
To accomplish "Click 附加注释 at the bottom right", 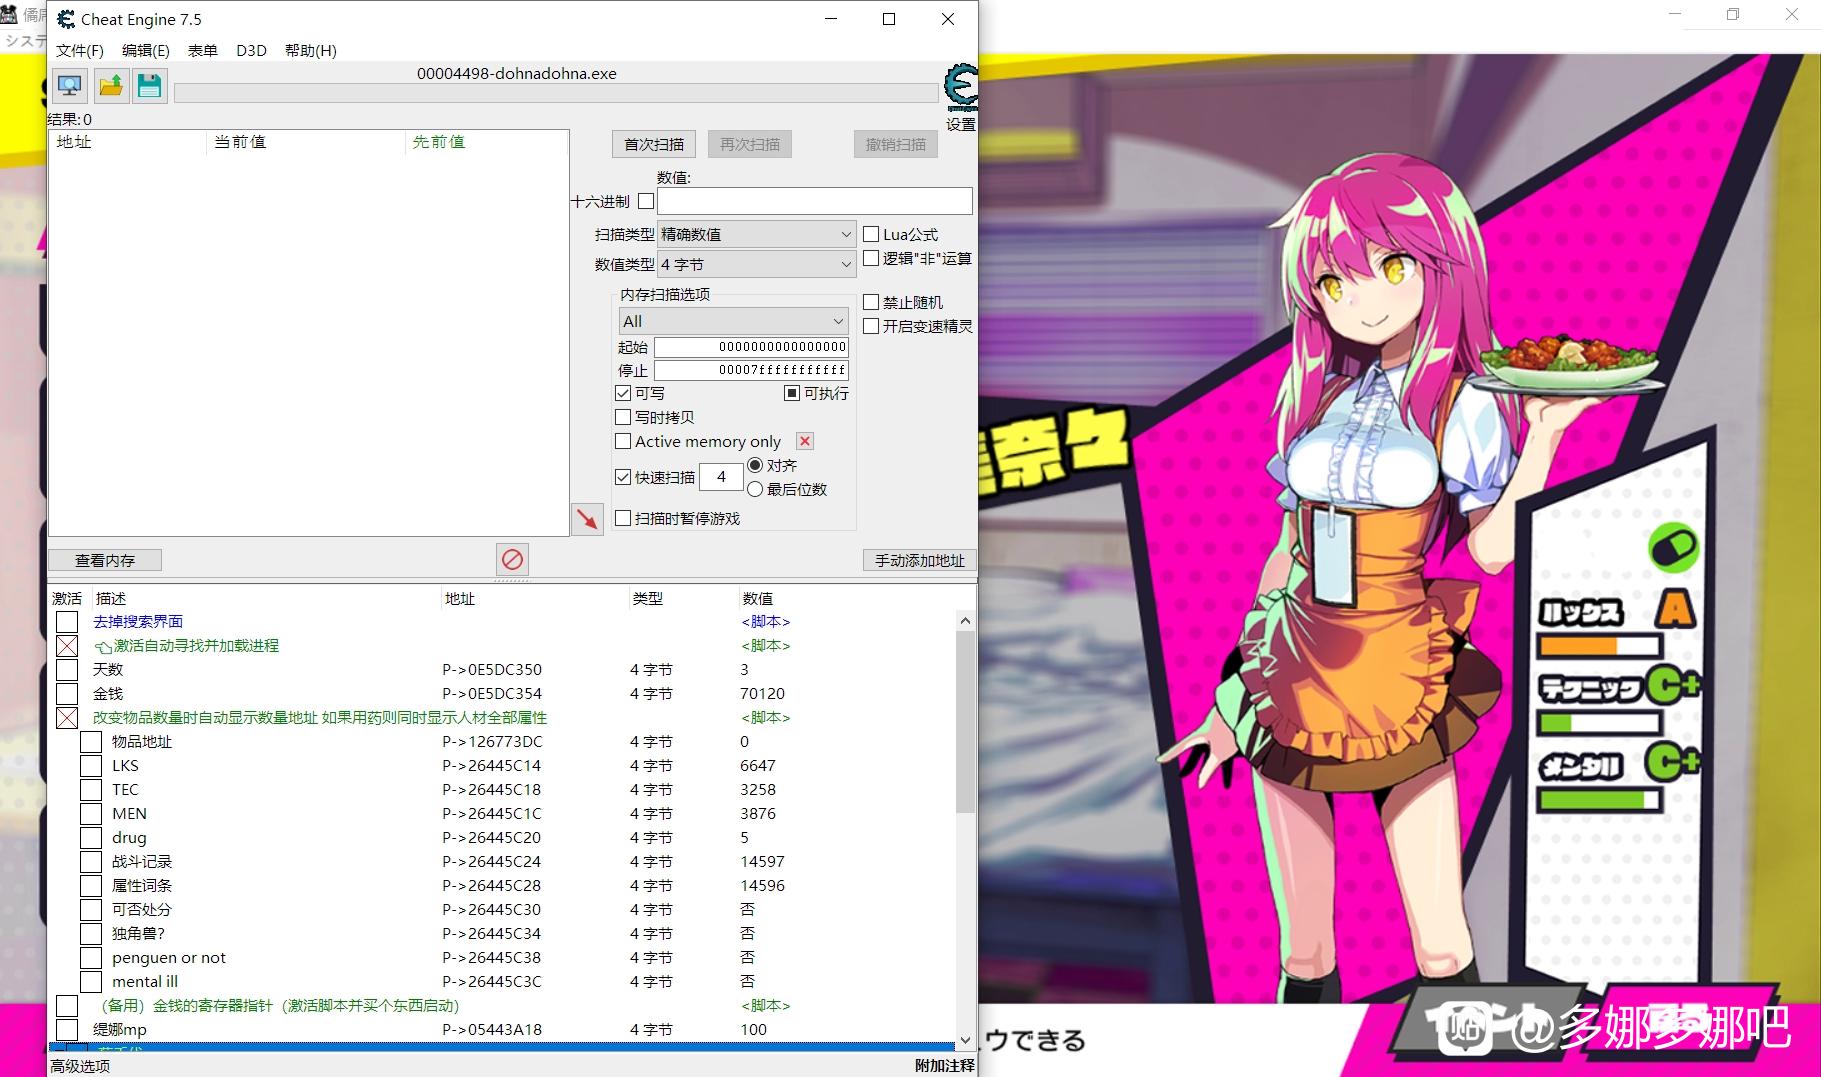I will pyautogui.click(x=945, y=1066).
